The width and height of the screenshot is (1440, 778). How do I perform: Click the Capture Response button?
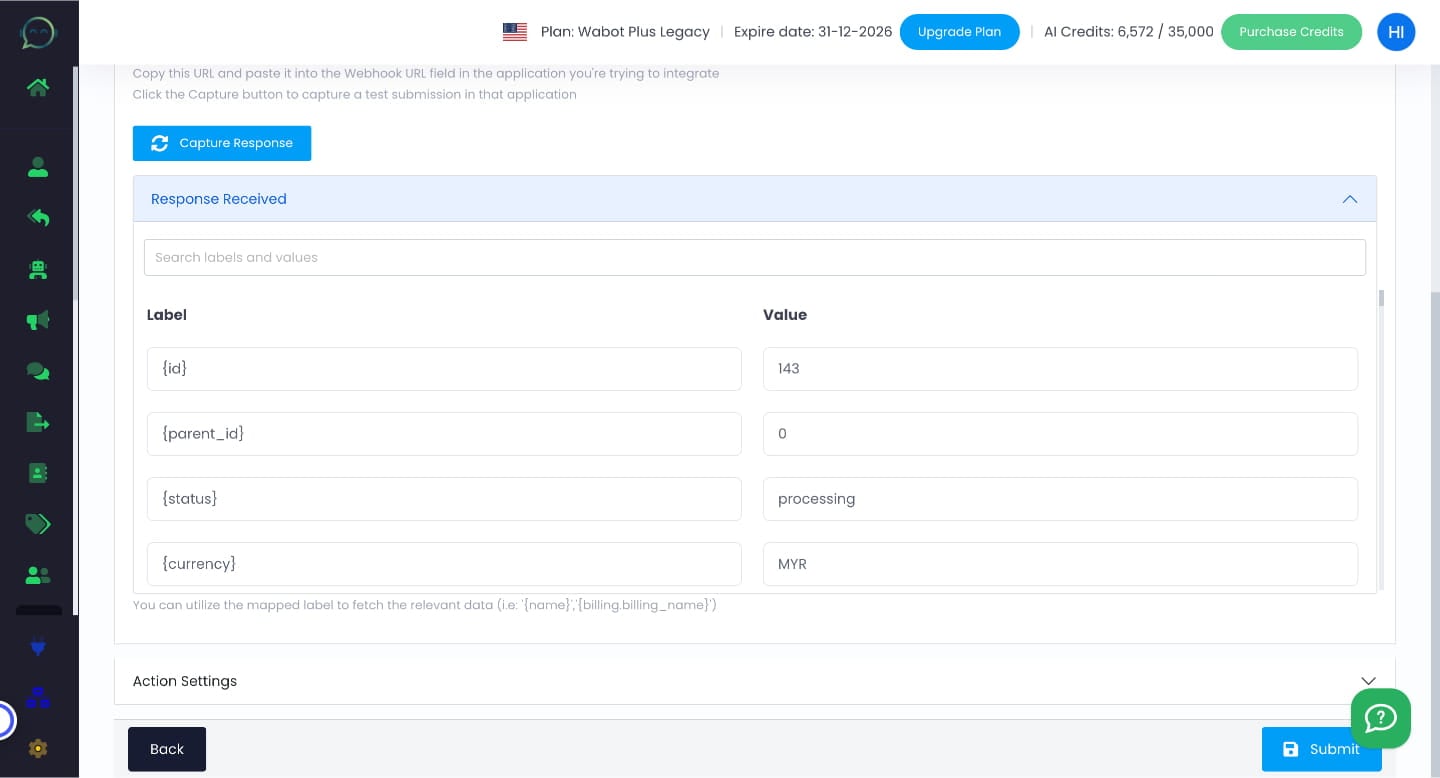click(x=222, y=143)
